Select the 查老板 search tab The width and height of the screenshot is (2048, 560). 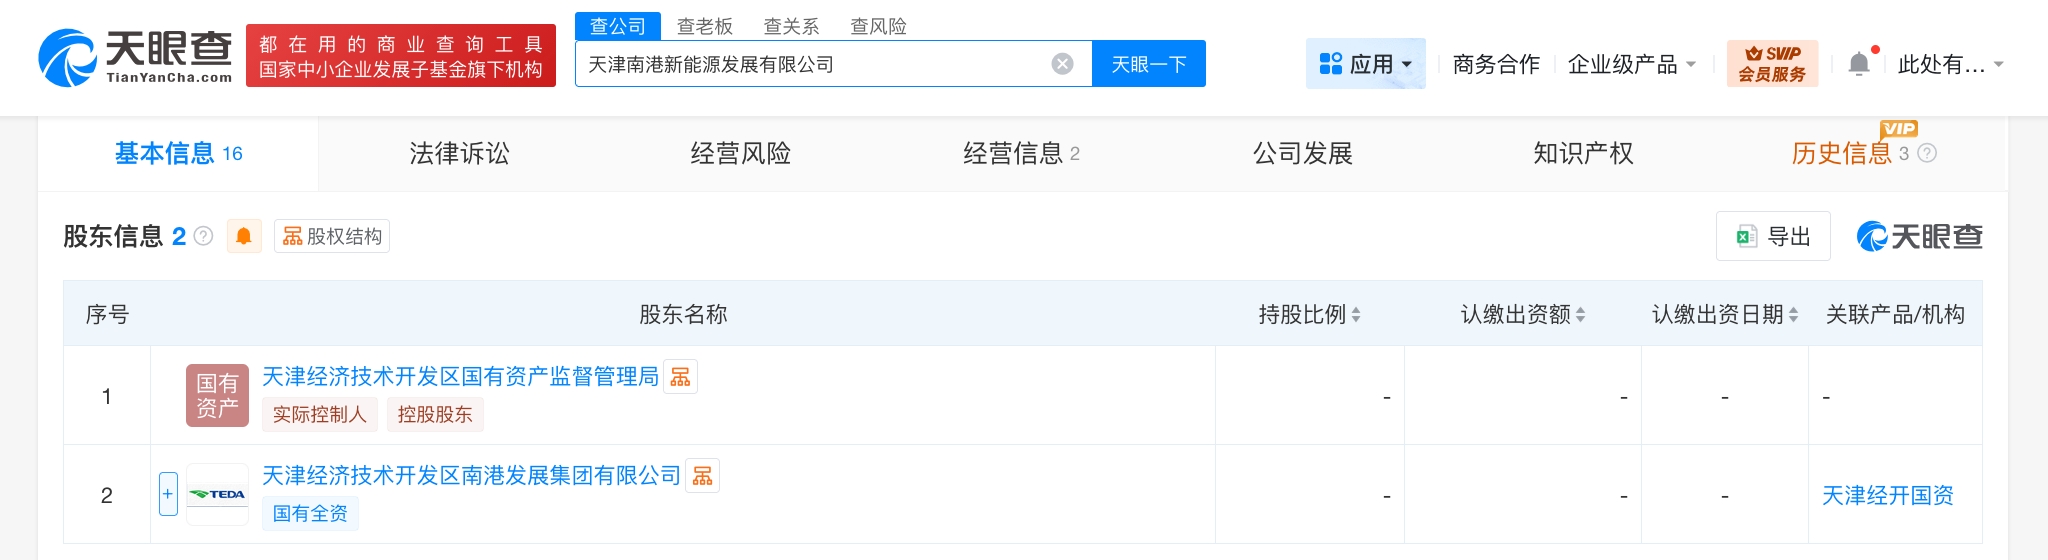point(704,26)
